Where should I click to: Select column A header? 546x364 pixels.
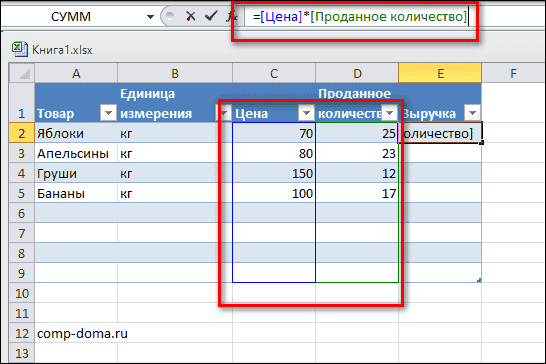coord(76,73)
